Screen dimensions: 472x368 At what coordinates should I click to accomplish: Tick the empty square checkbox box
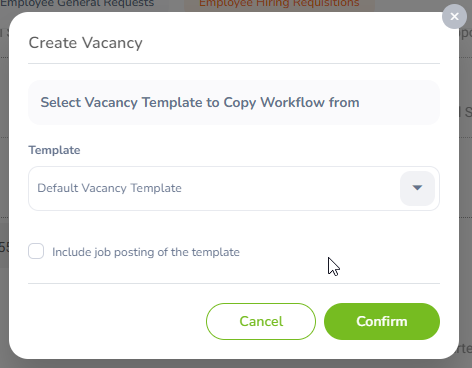coord(36,251)
